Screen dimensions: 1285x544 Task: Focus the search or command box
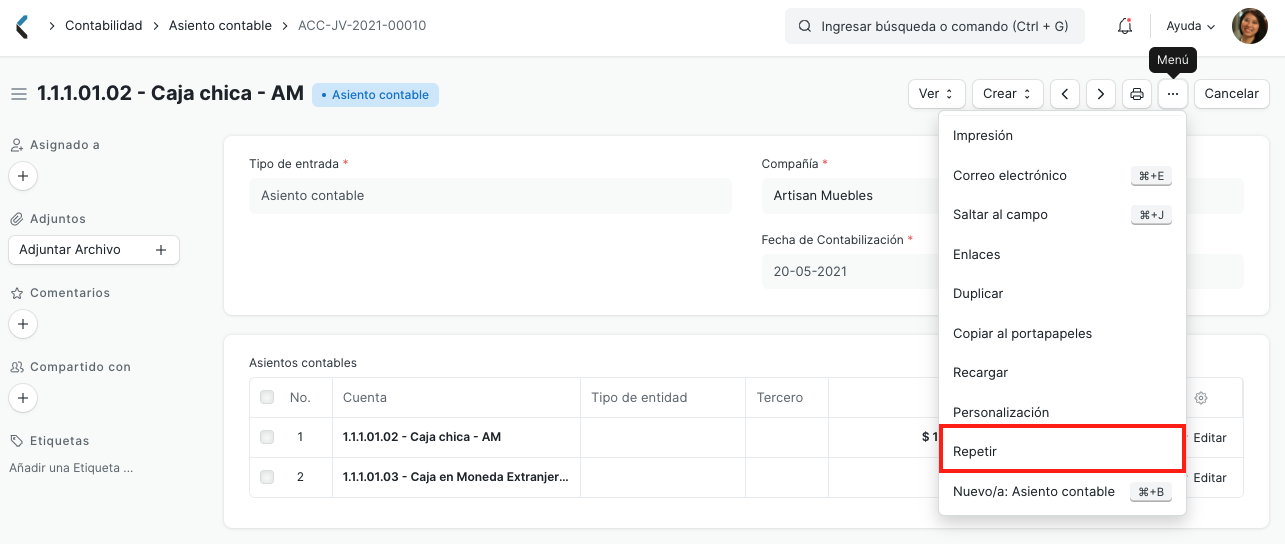(935, 26)
